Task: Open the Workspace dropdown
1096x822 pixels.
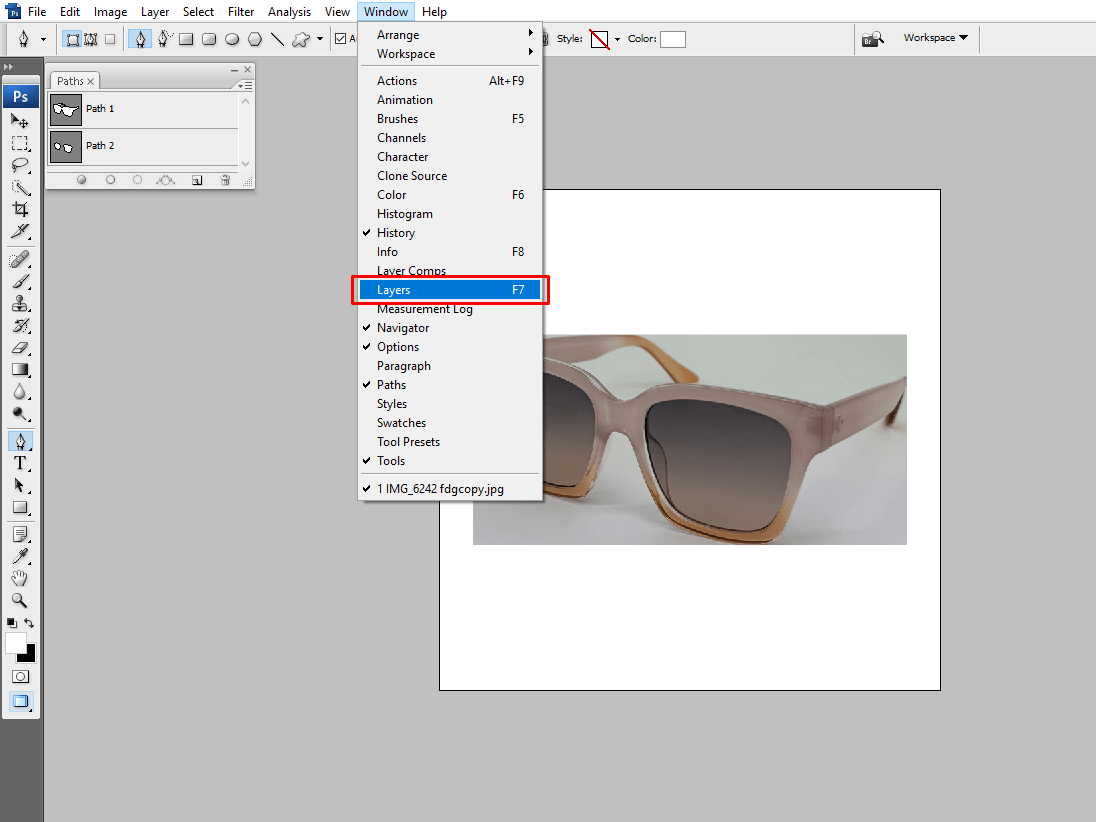Action: pos(934,37)
